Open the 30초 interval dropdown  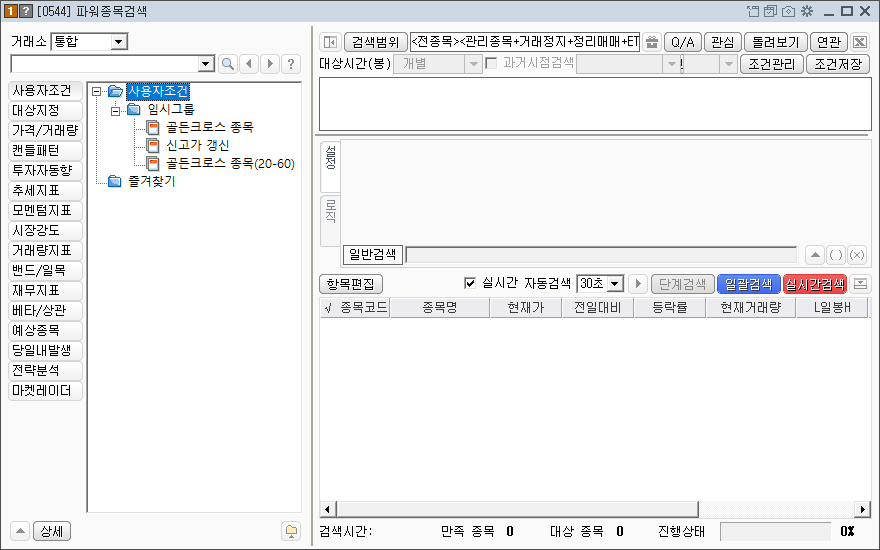[x=615, y=284]
